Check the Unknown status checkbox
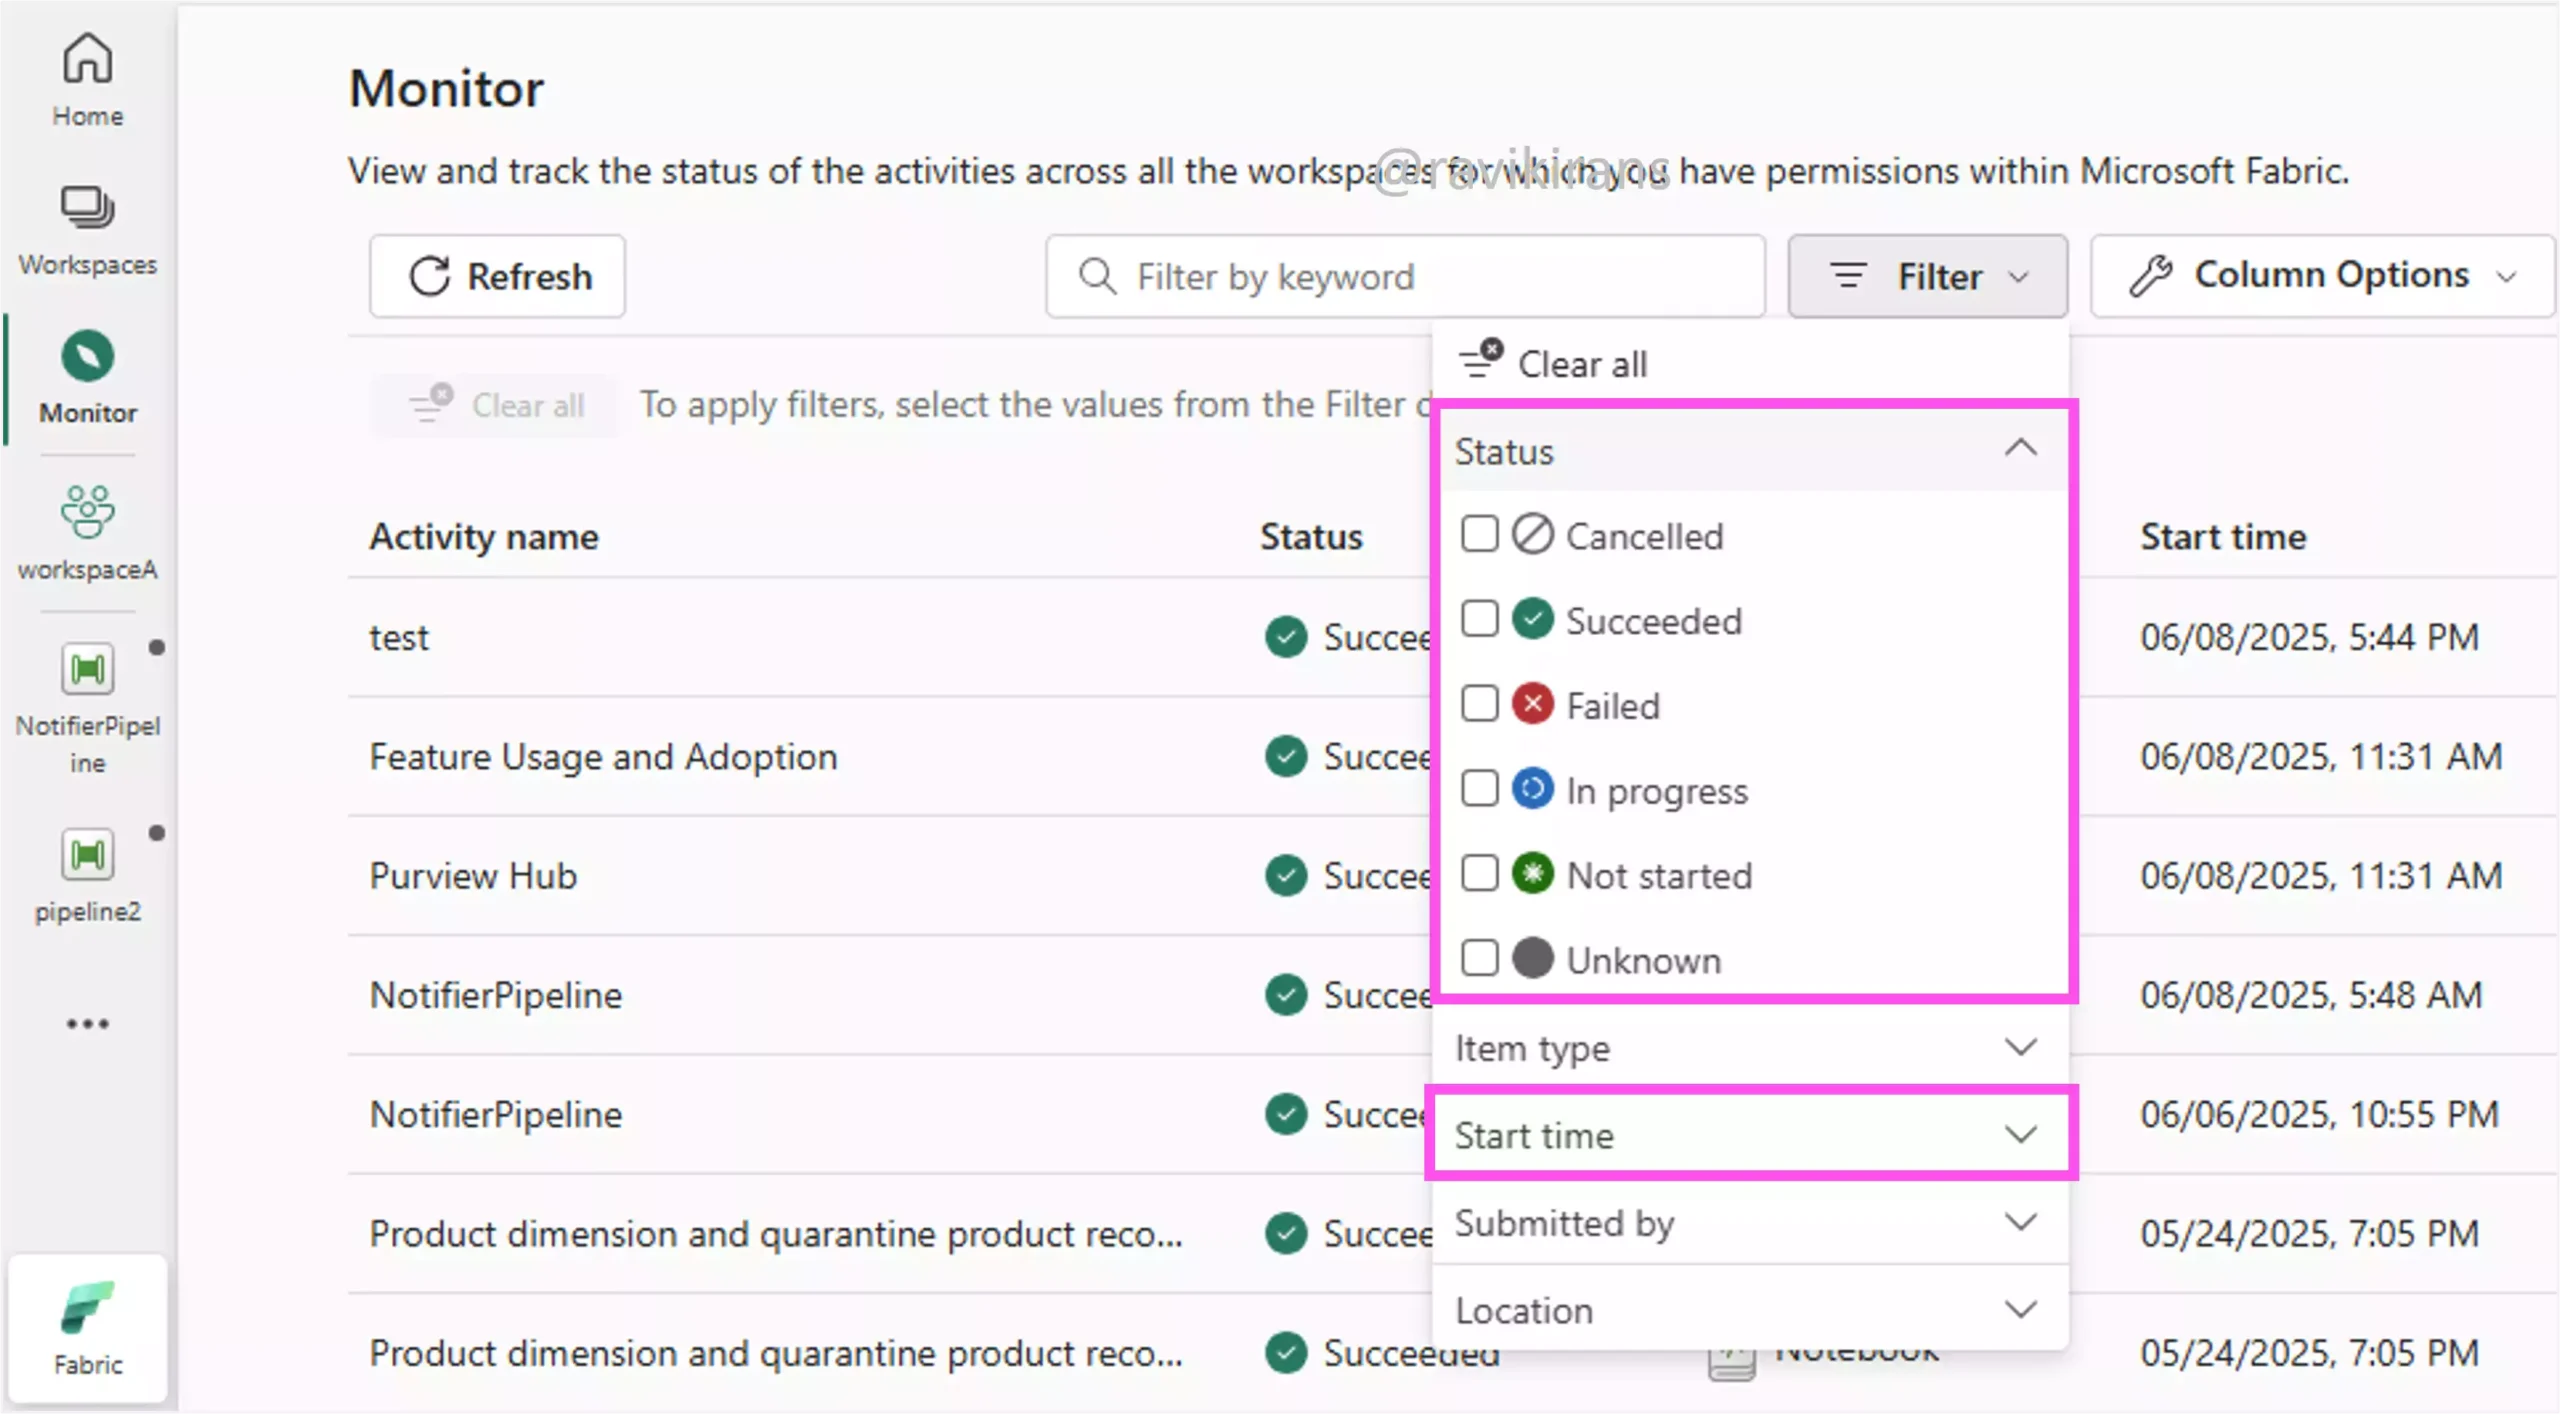This screenshot has width=2560, height=1414. [x=1480, y=959]
